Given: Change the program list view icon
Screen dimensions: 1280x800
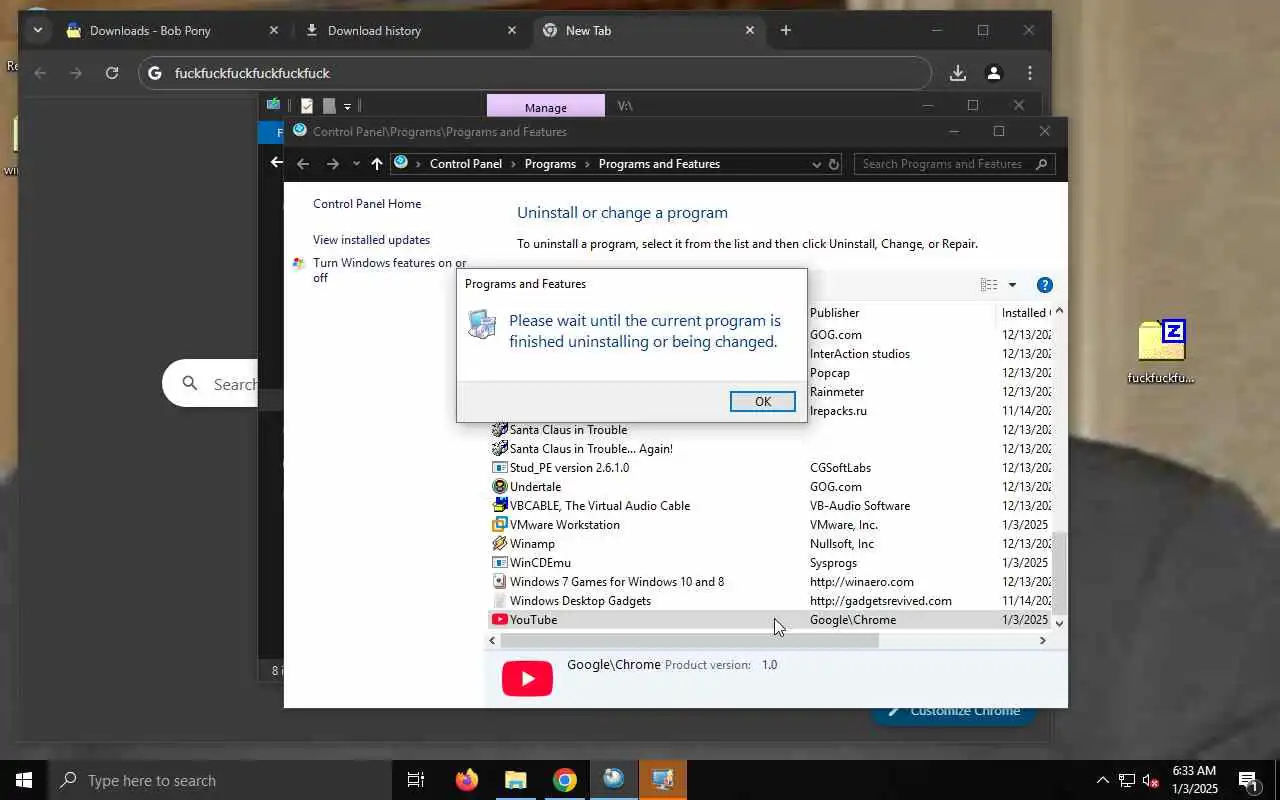Looking at the screenshot, I should 989,285.
